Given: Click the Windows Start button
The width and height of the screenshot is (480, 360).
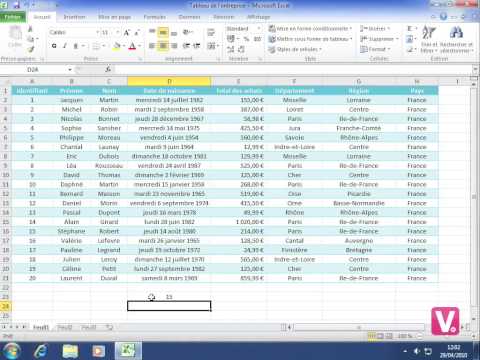Looking at the screenshot, I should pyautogui.click(x=11, y=351).
